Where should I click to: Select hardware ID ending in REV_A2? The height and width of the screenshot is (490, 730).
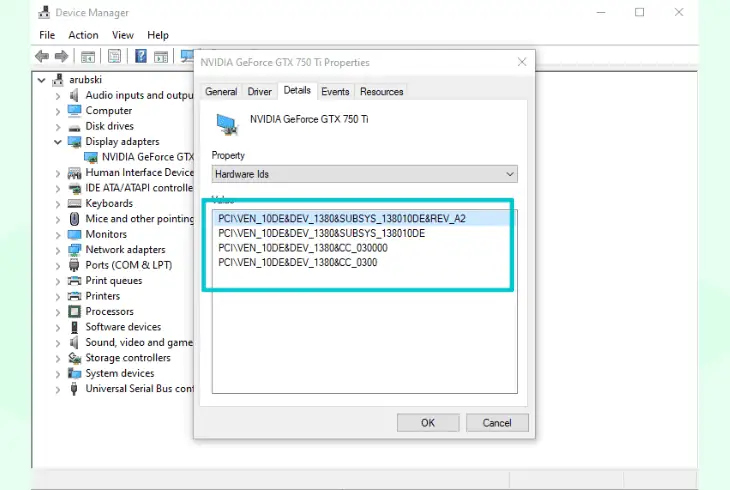pyautogui.click(x=342, y=218)
